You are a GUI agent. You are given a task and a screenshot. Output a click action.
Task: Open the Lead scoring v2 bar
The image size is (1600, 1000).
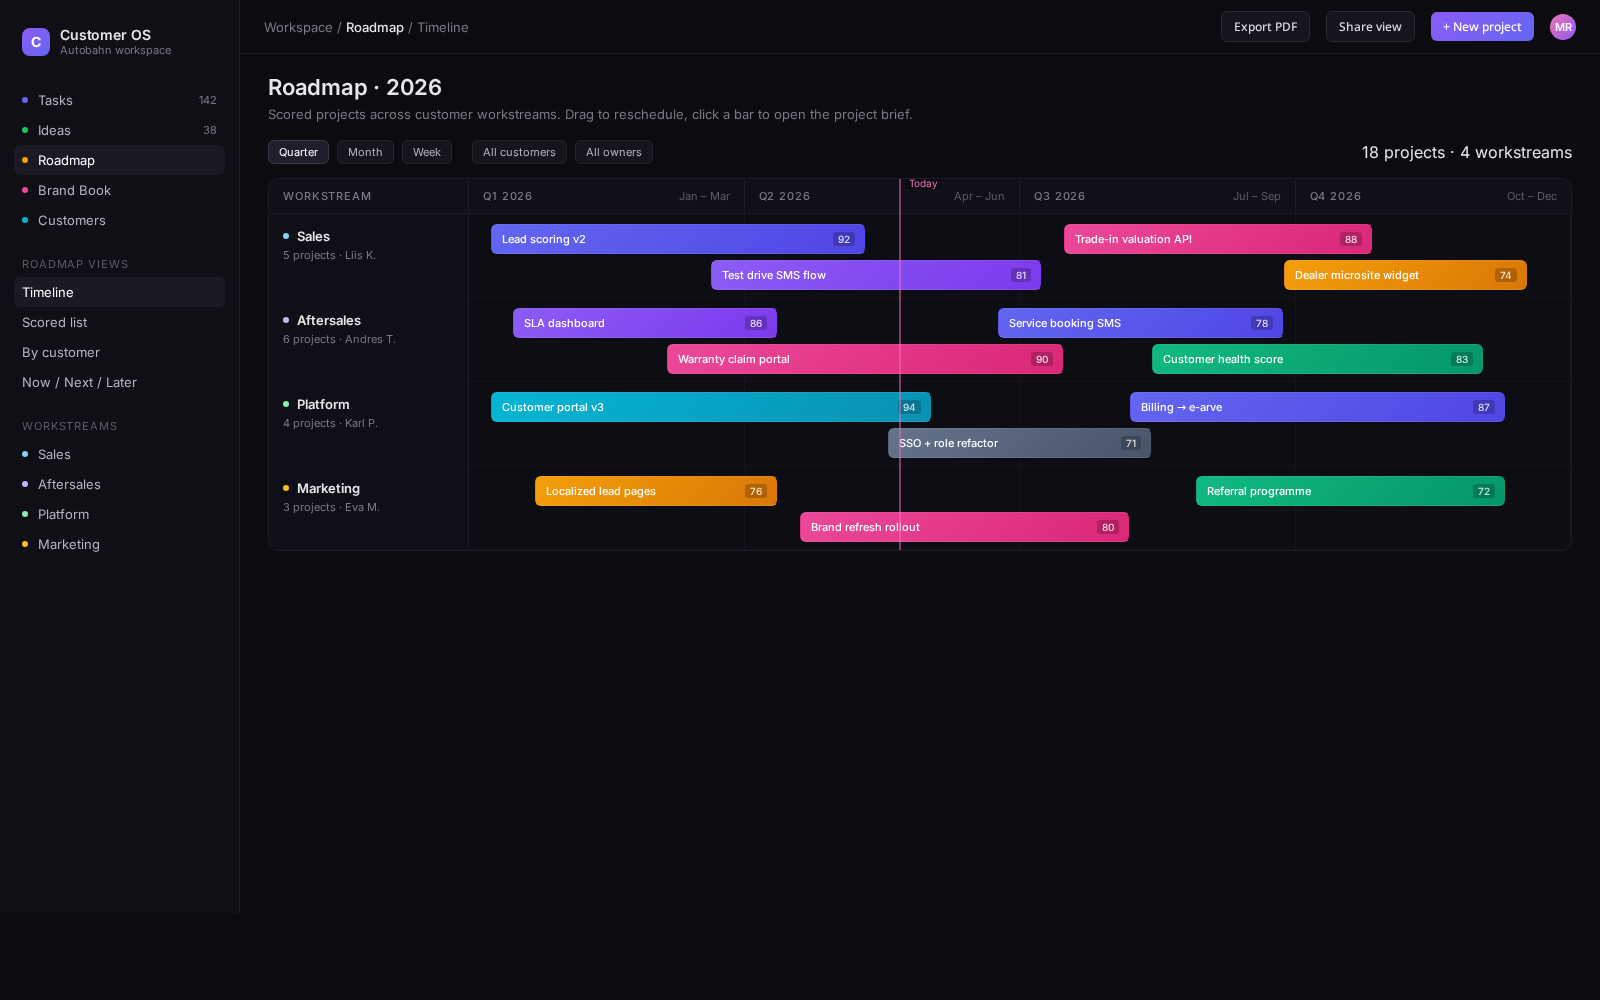[x=678, y=239]
